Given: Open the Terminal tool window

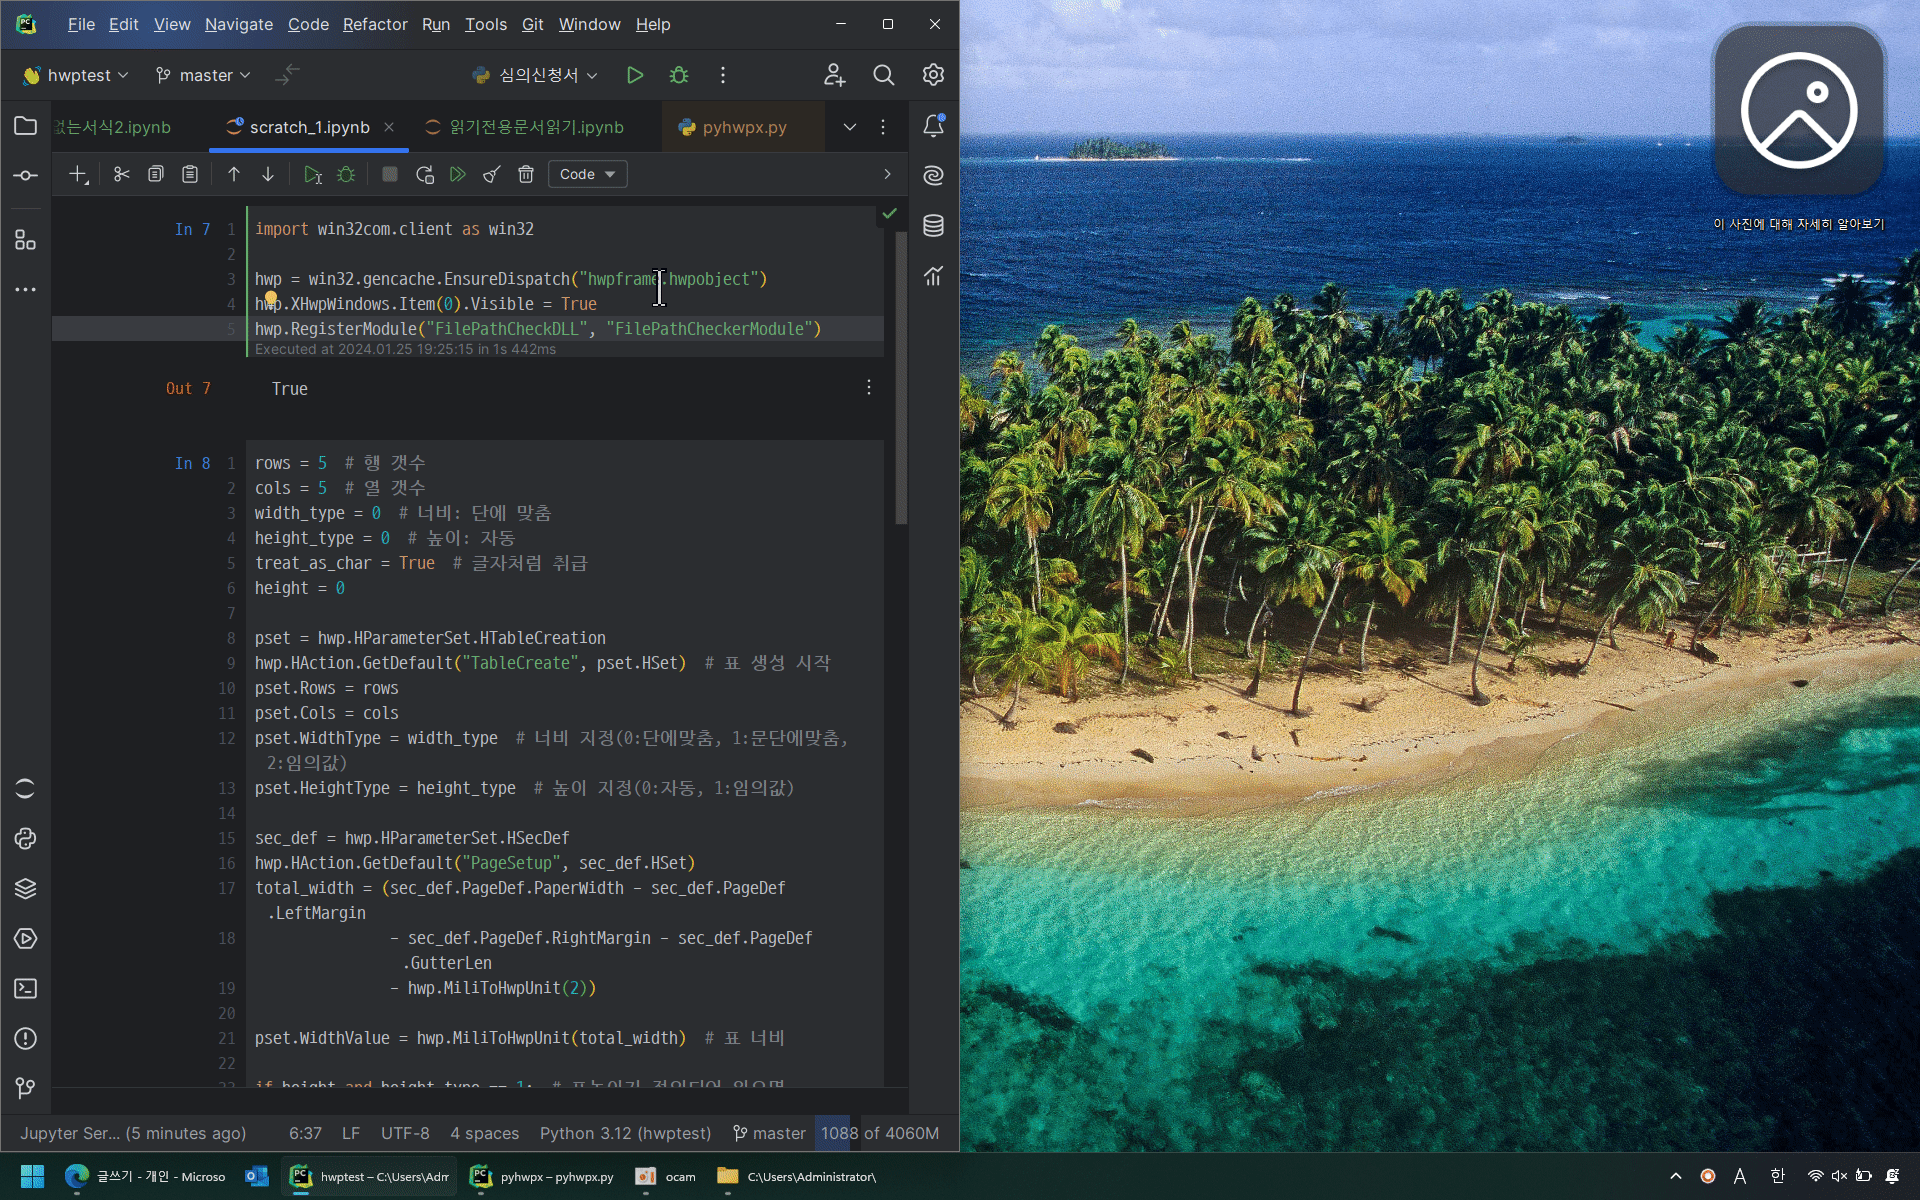Looking at the screenshot, I should (25, 989).
